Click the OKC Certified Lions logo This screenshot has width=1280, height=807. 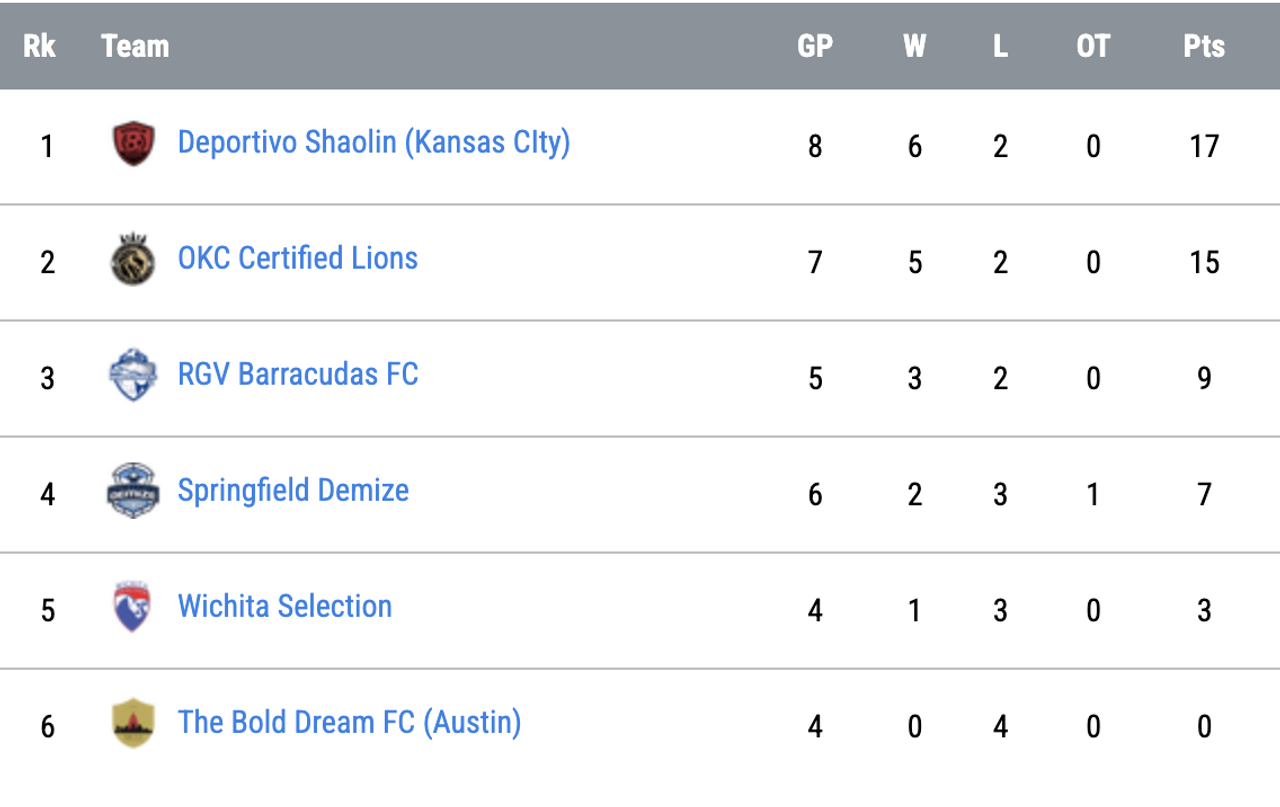pyautogui.click(x=133, y=260)
